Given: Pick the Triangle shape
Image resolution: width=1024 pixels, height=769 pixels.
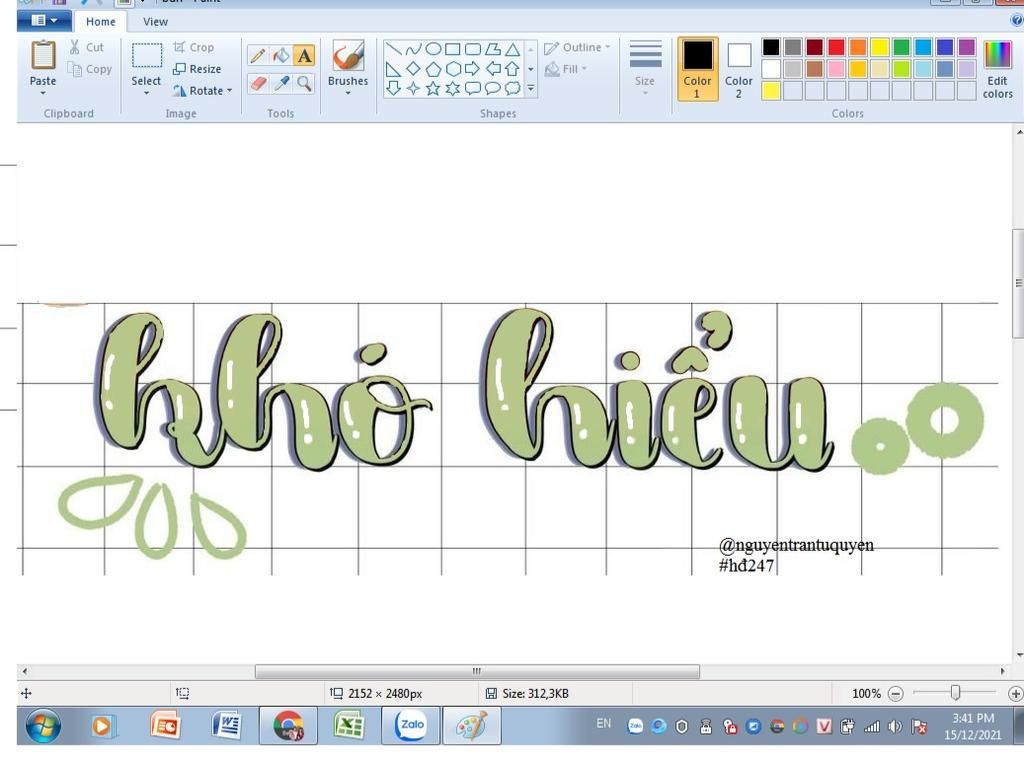Looking at the screenshot, I should pyautogui.click(x=513, y=49).
